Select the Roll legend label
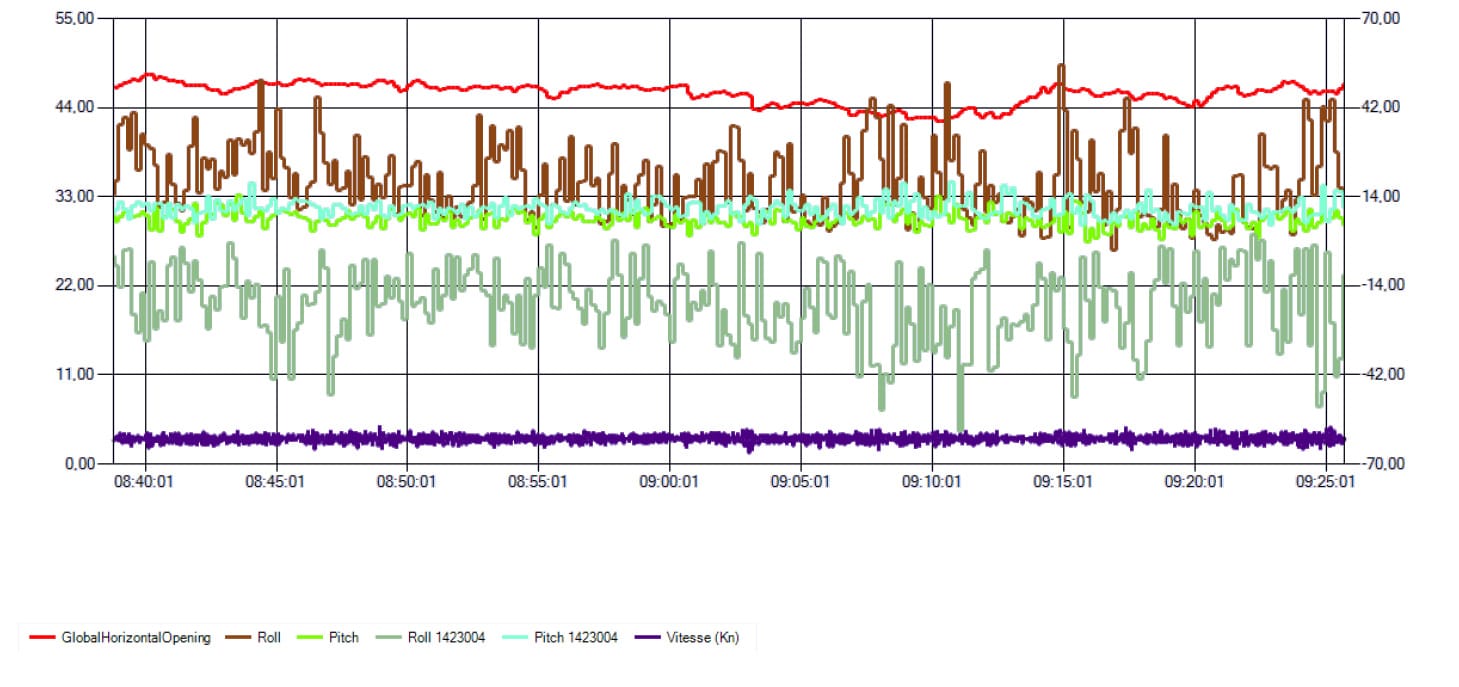This screenshot has width=1459, height=687. coord(269,637)
